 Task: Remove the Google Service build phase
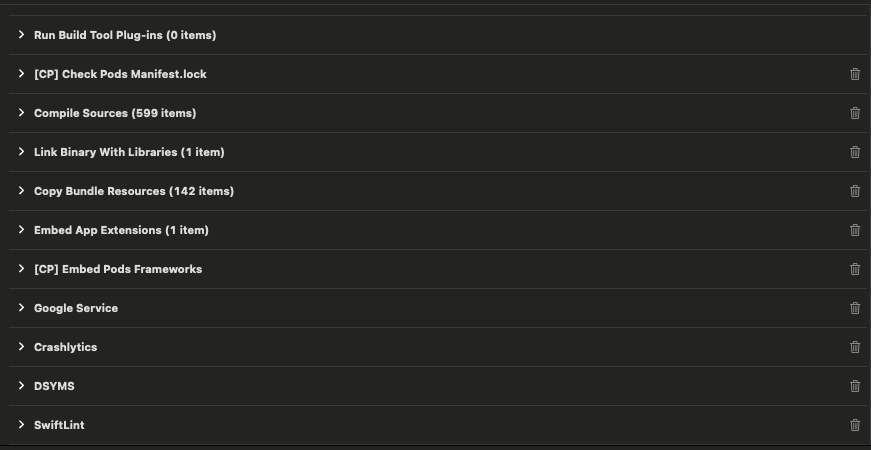point(855,308)
